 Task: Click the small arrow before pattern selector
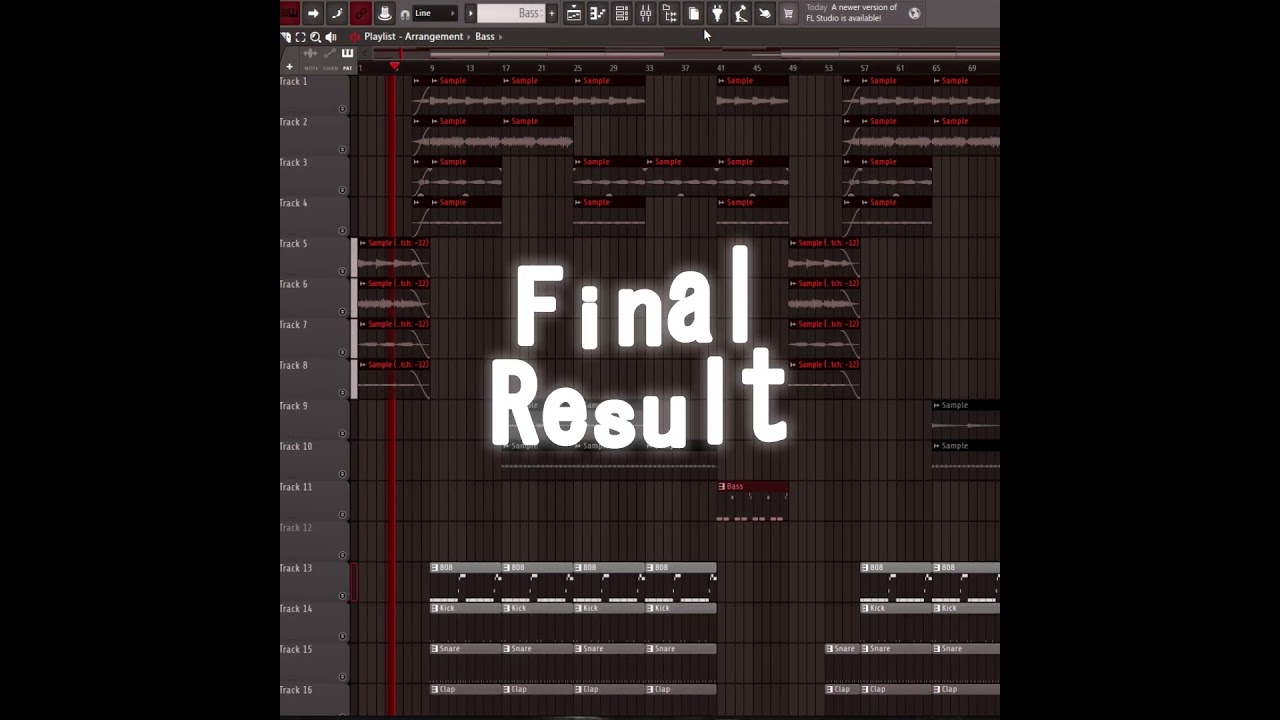(471, 13)
